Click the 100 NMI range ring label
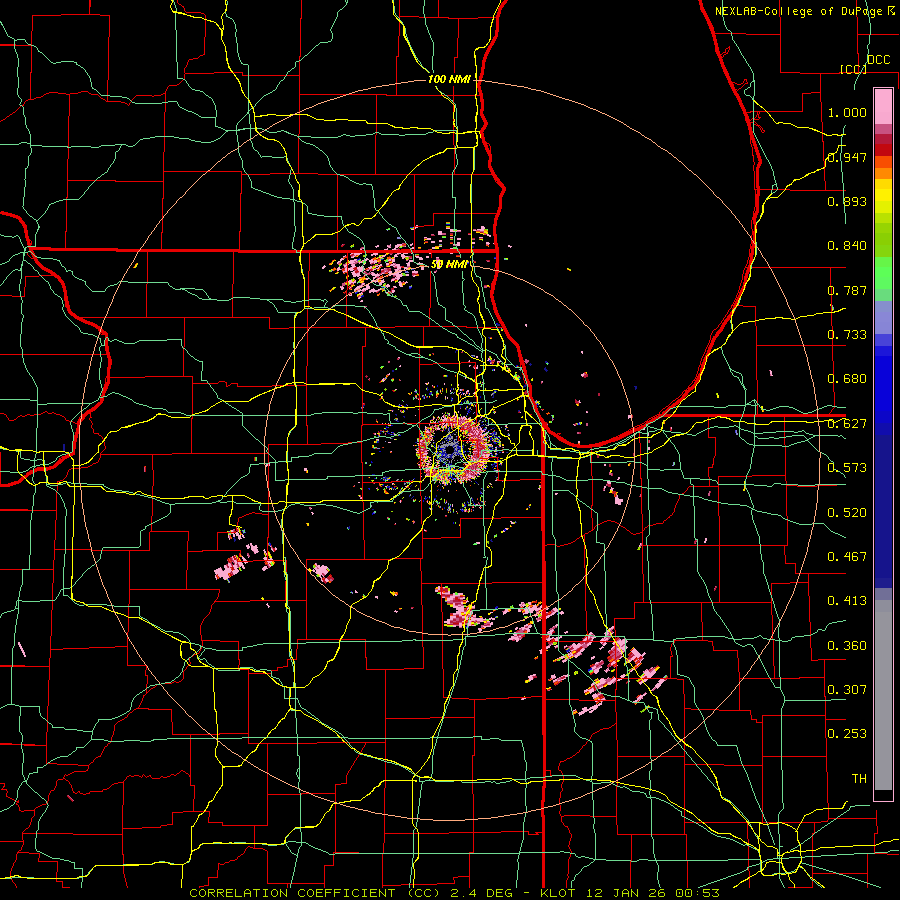The image size is (900, 900). 449,79
